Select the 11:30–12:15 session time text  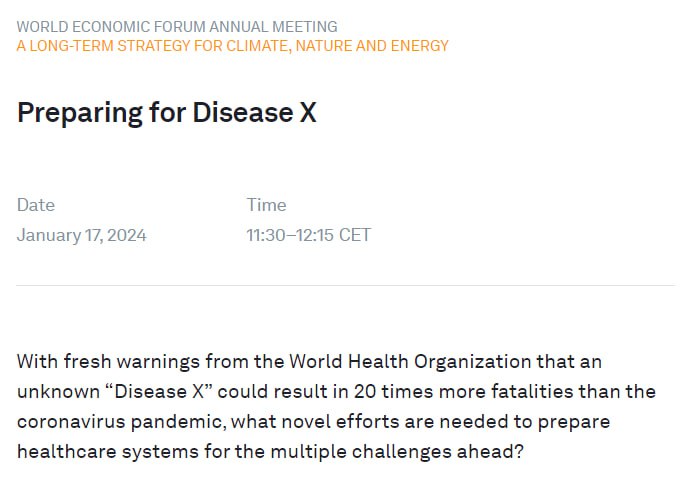tap(290, 235)
